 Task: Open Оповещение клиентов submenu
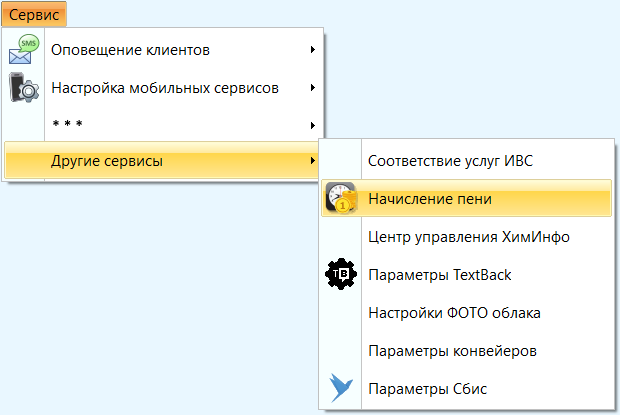click(163, 50)
